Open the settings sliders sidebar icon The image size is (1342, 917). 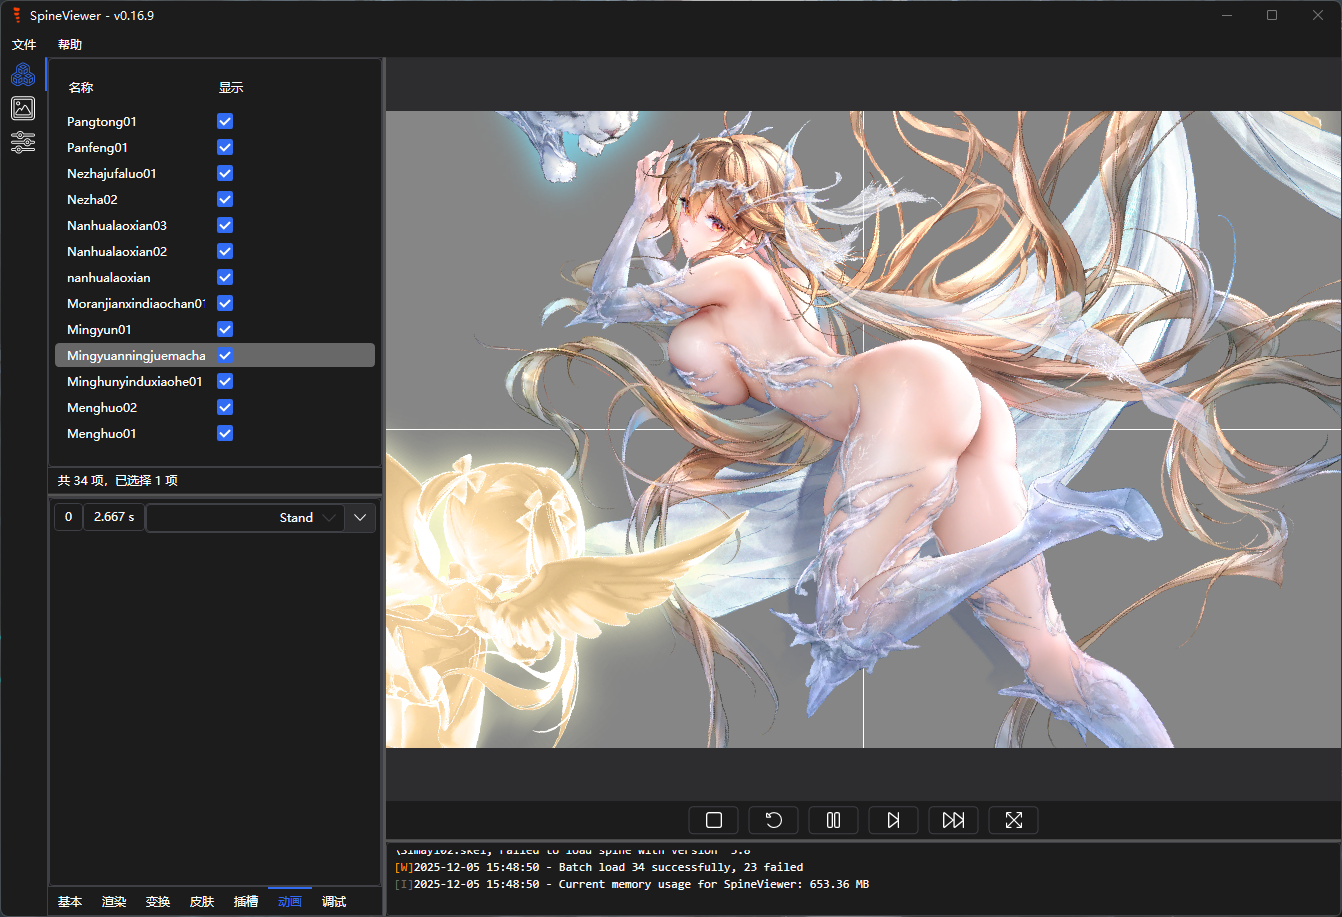[x=23, y=142]
